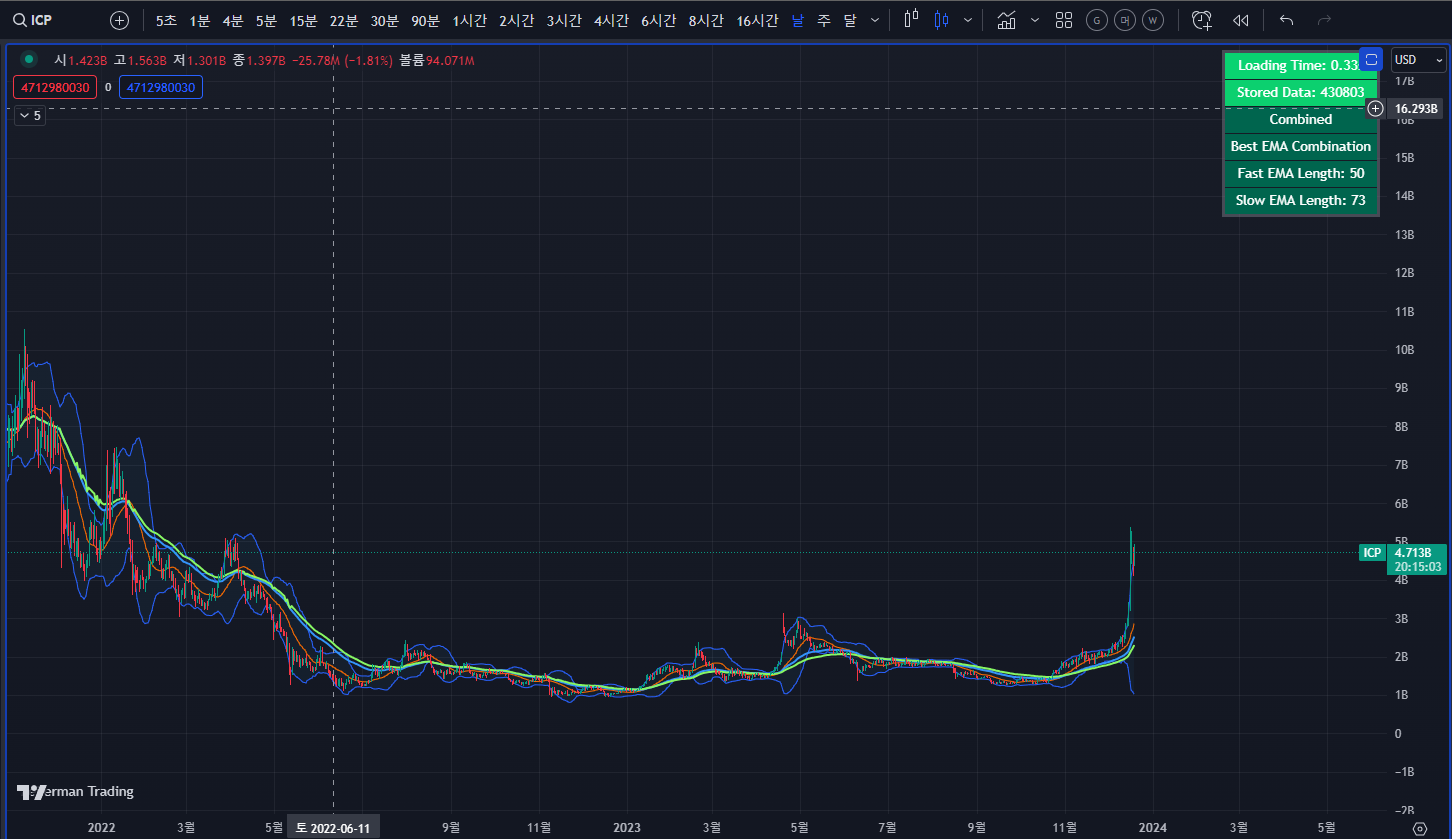Click the ICP symbol tag on price axis

point(1372,553)
